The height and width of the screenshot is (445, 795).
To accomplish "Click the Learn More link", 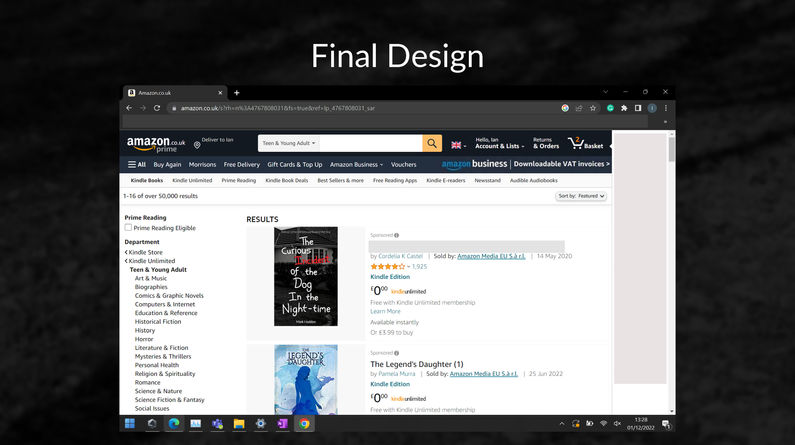I will (385, 311).
